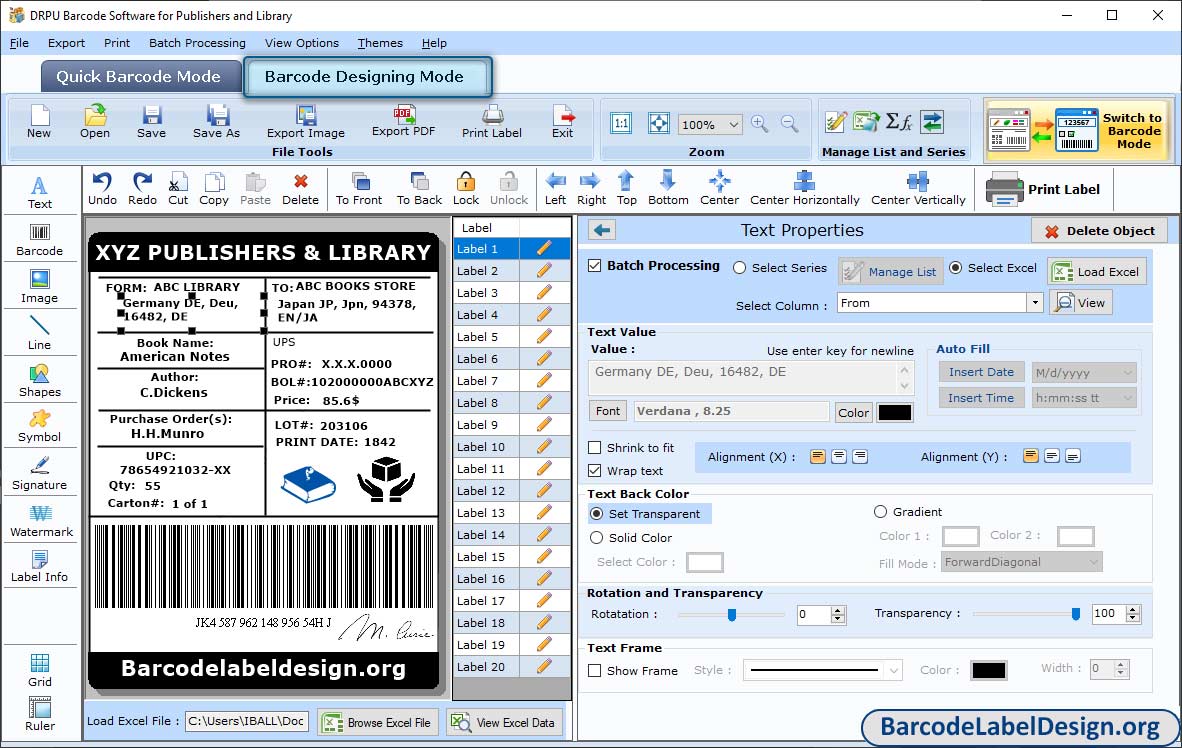
Task: Toggle Batch Processing checkbox
Action: coord(595,265)
